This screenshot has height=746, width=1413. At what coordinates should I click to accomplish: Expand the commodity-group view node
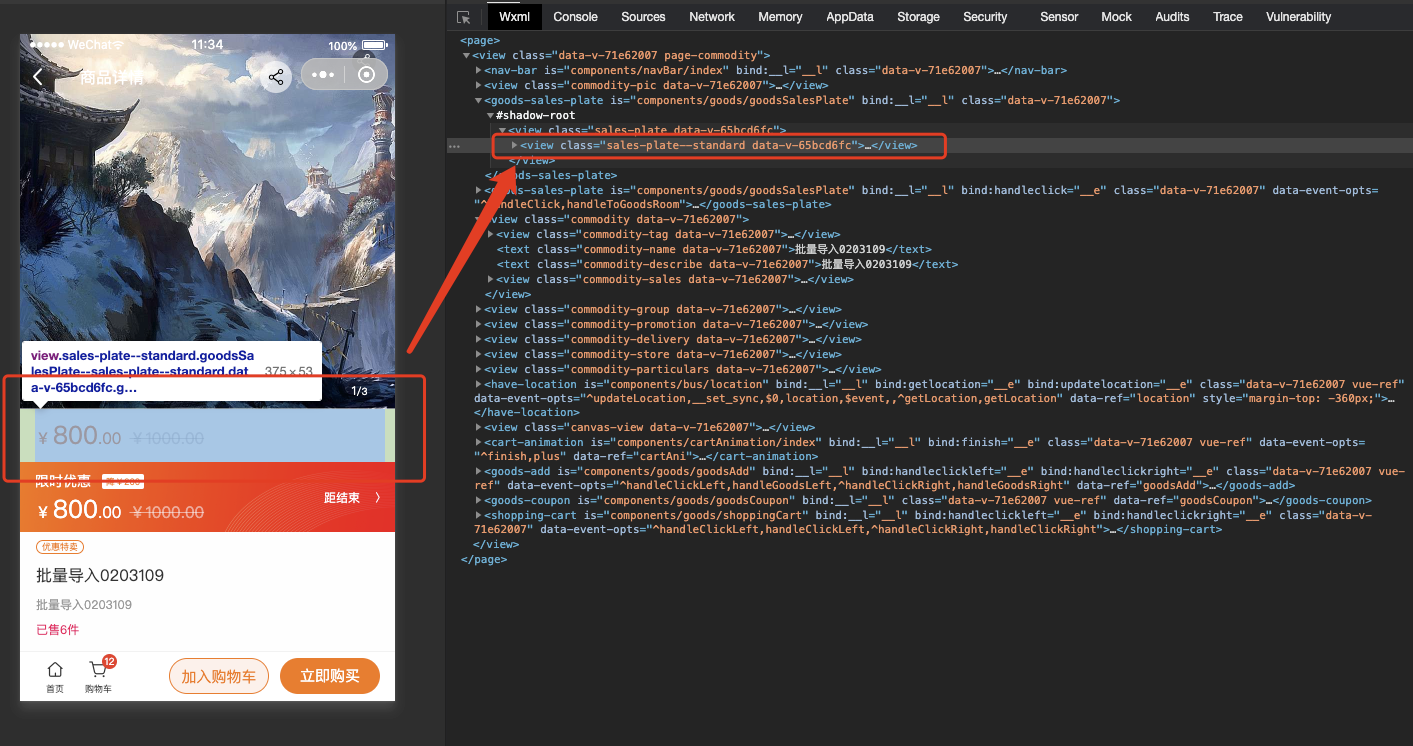(478, 310)
